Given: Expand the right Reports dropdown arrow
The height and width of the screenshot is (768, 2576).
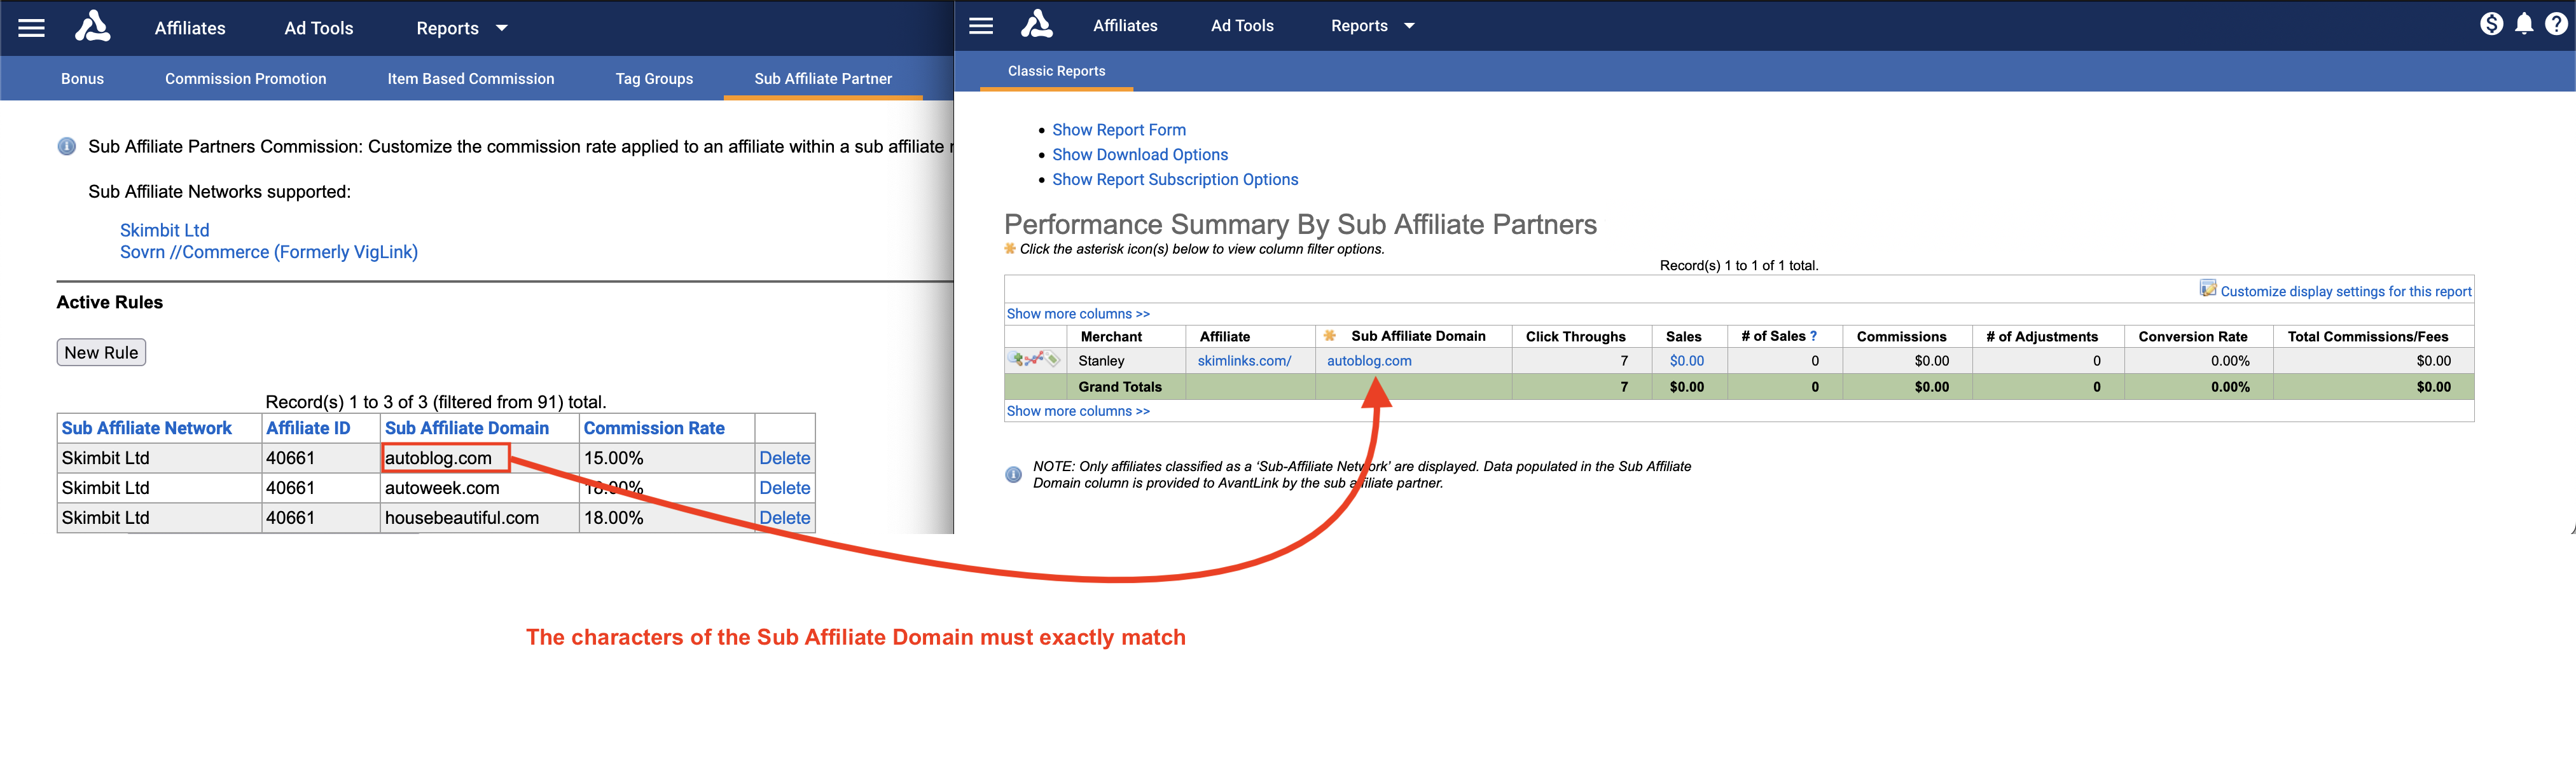Looking at the screenshot, I should pyautogui.click(x=1409, y=26).
